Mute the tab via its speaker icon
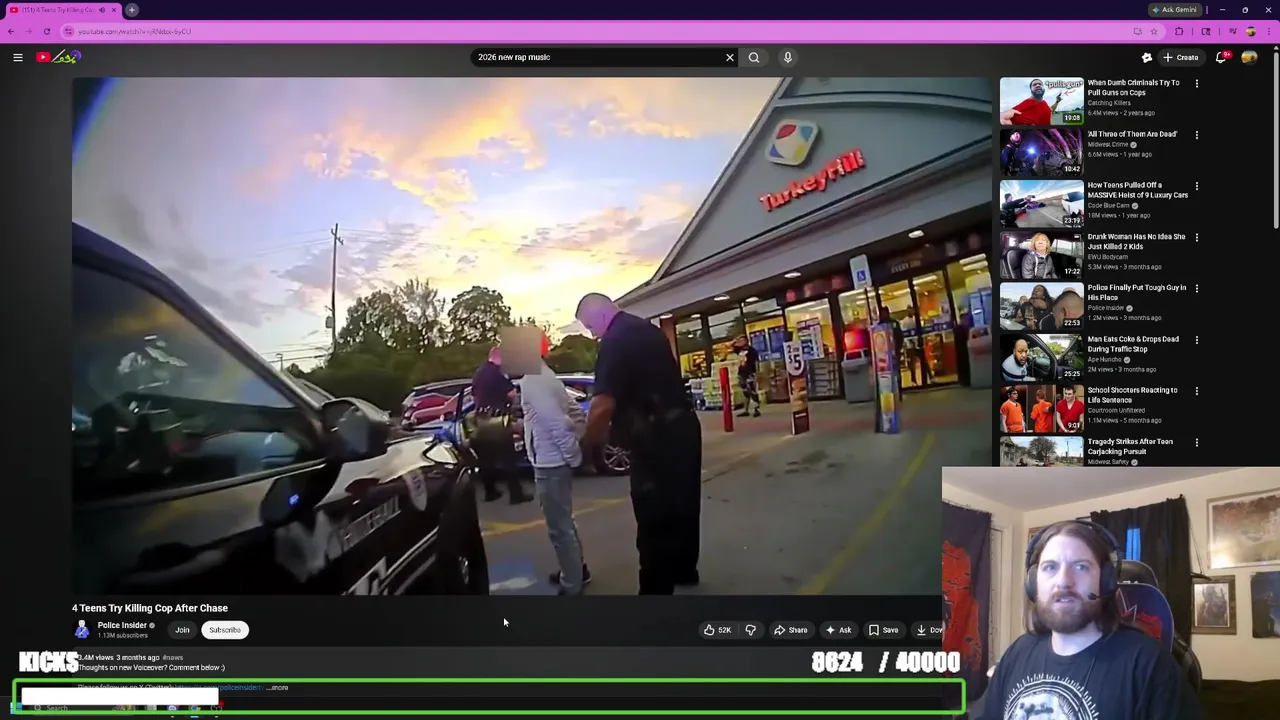The image size is (1280, 720). [x=101, y=10]
